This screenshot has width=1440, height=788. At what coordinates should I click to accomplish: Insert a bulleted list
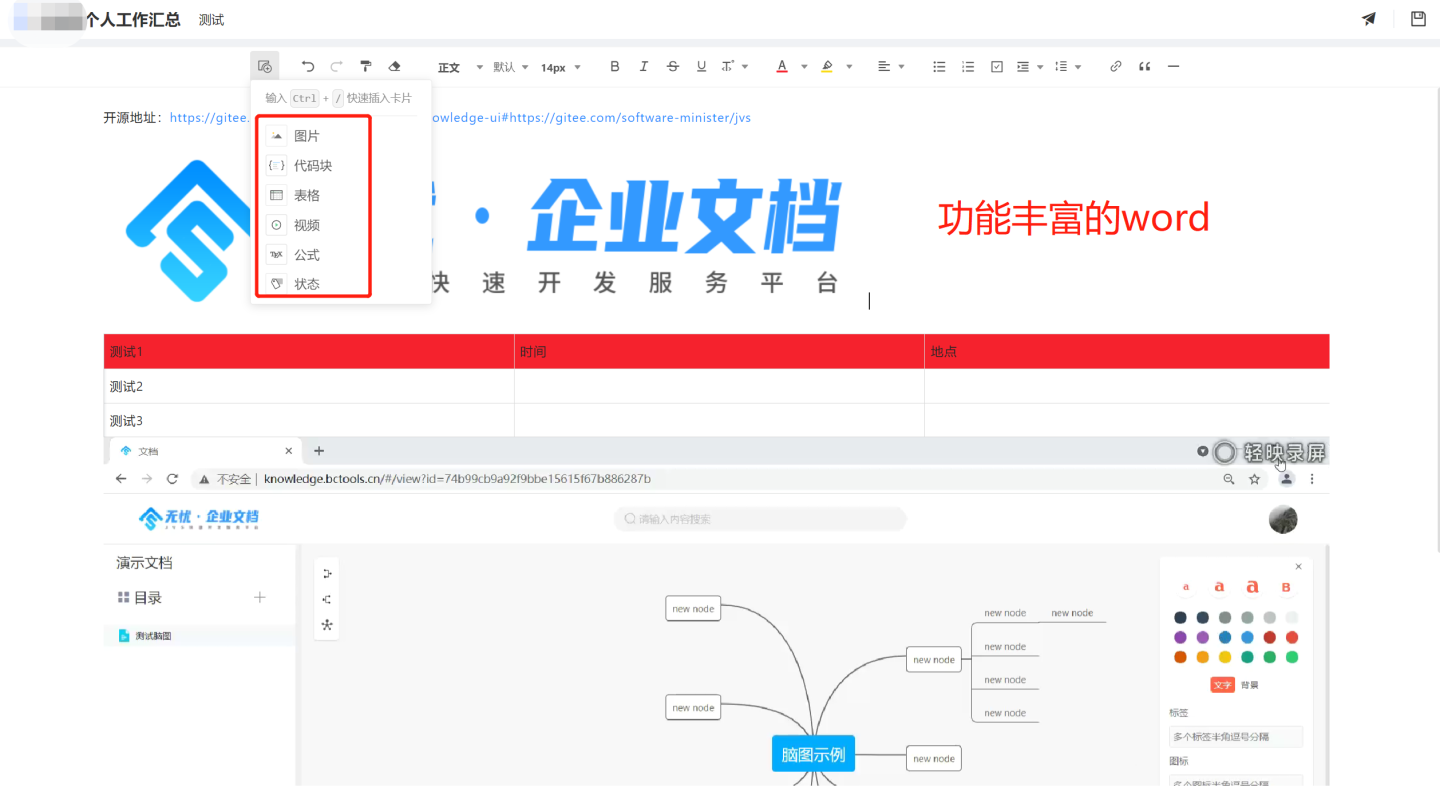click(939, 67)
